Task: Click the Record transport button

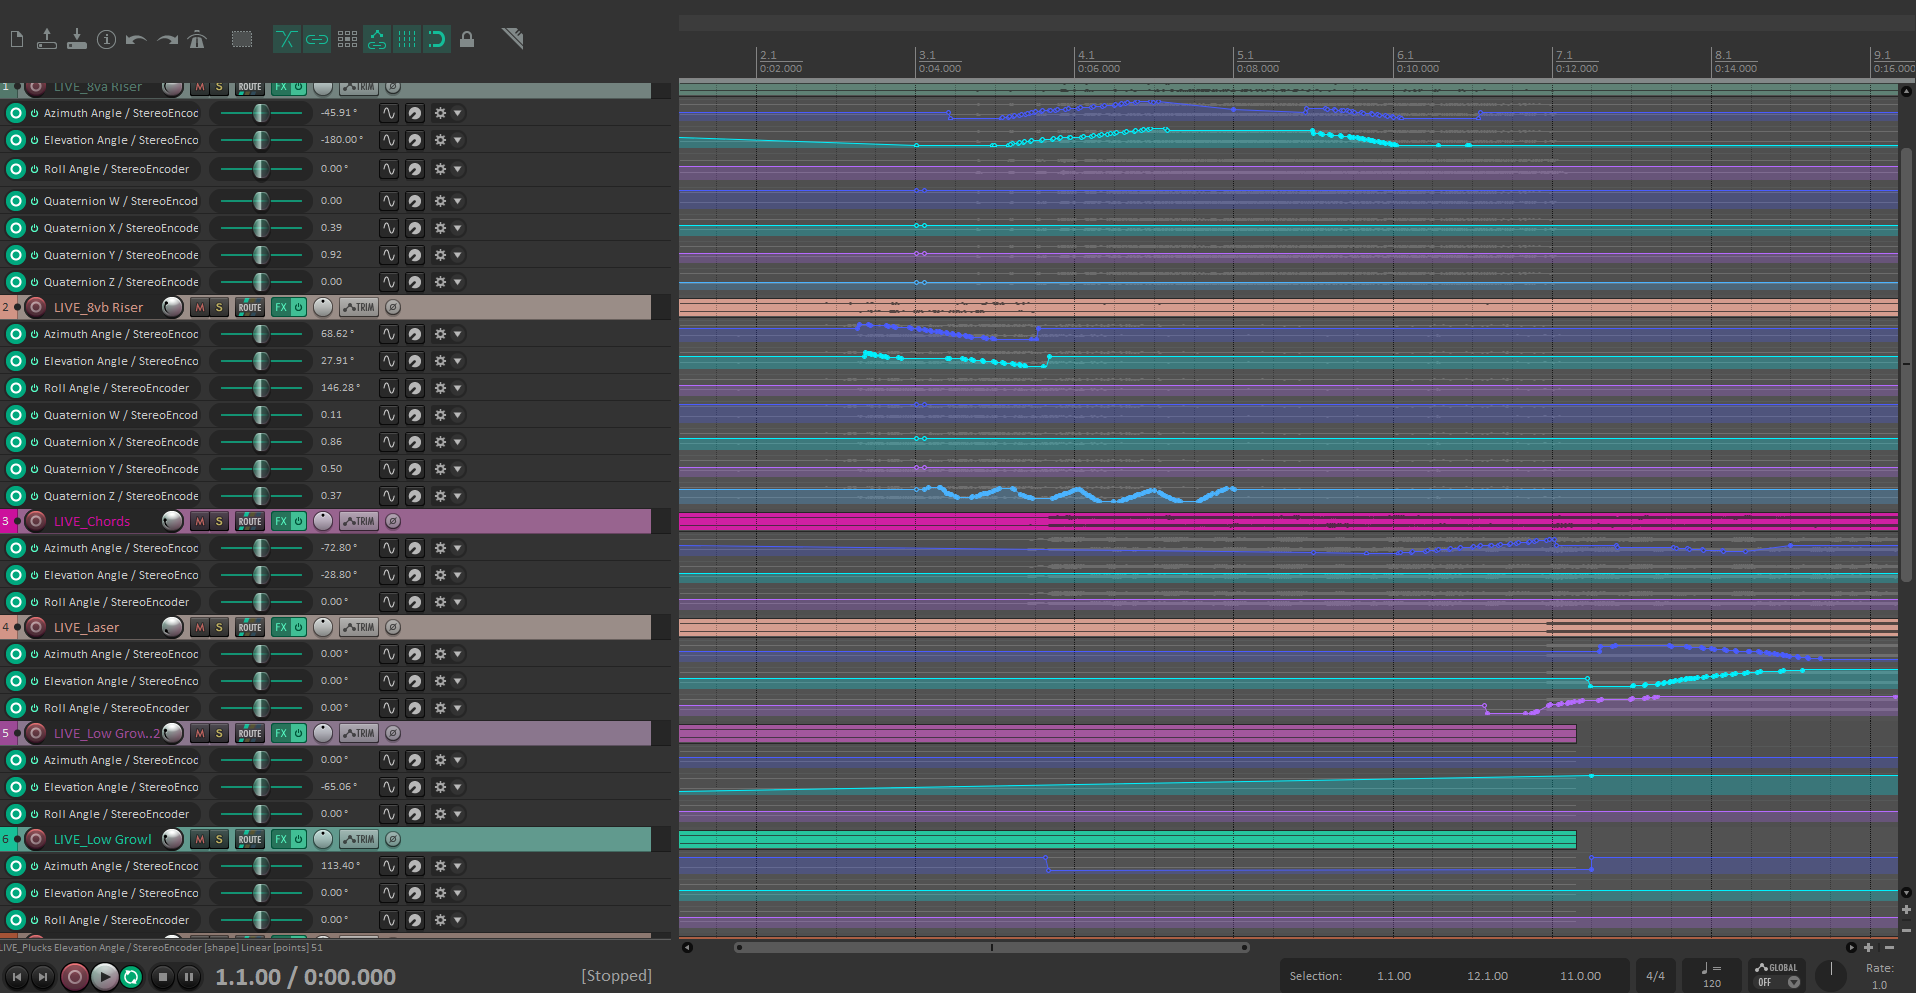Action: 75,976
